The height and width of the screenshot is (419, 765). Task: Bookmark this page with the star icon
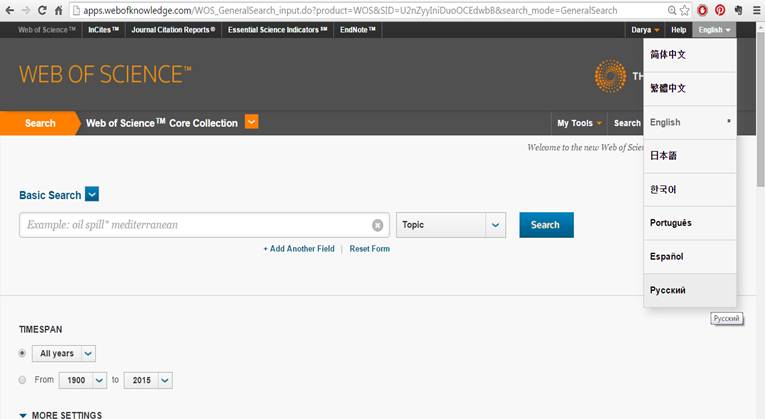tap(683, 10)
